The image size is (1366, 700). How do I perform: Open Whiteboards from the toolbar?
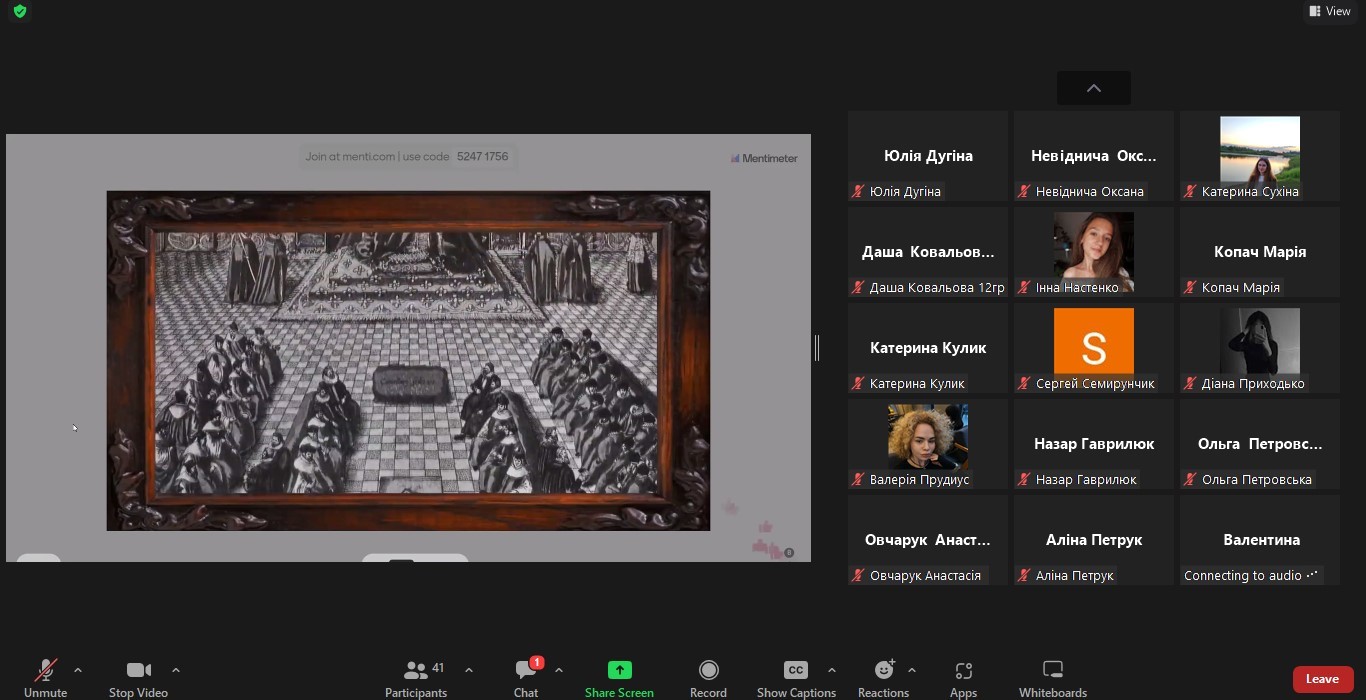(x=1052, y=678)
